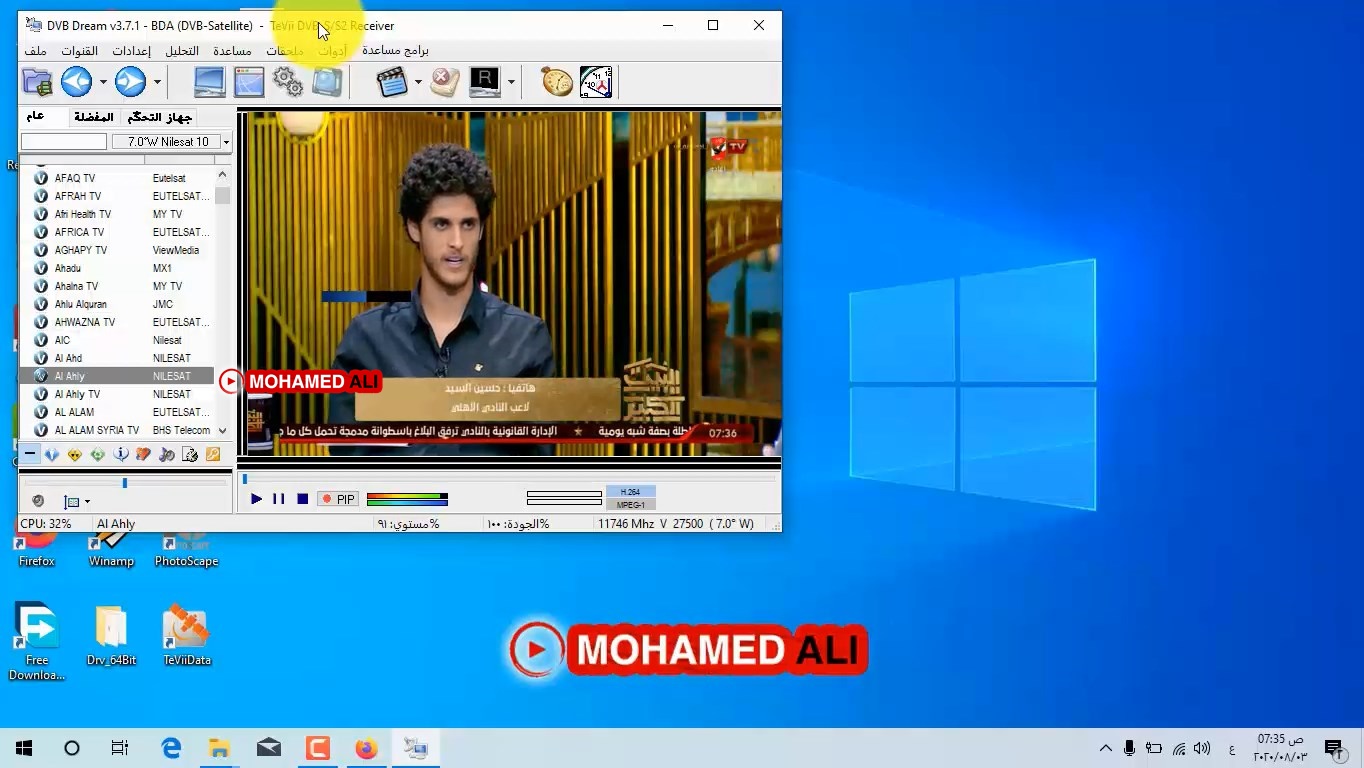Select the Afri Health TV channel
The image size is (1364, 768).
(117, 214)
